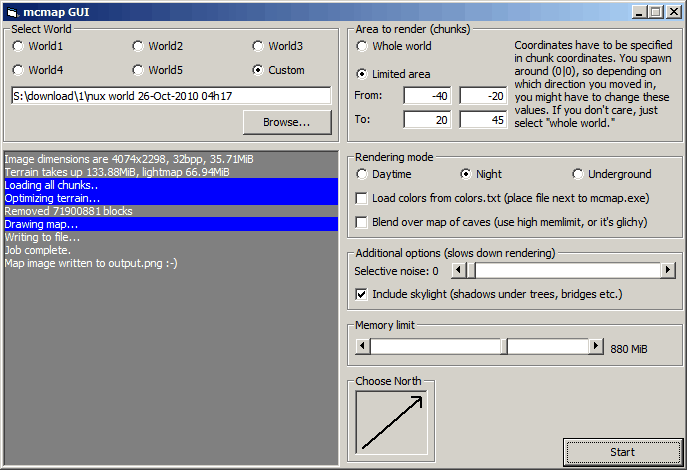Click the custom world path field
687x470 pixels.
pyautogui.click(x=171, y=96)
